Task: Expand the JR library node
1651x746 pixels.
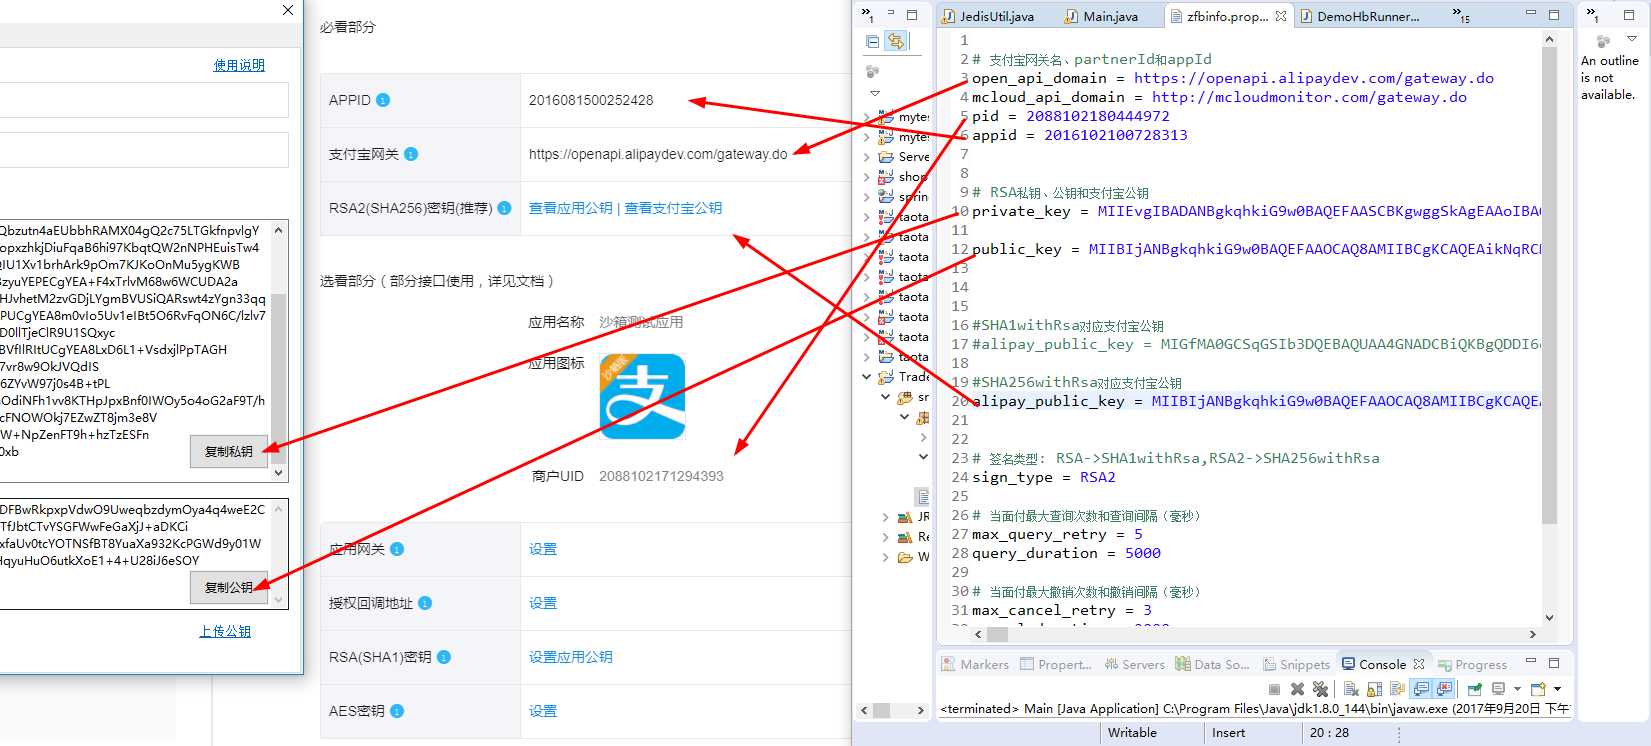Action: point(885,517)
